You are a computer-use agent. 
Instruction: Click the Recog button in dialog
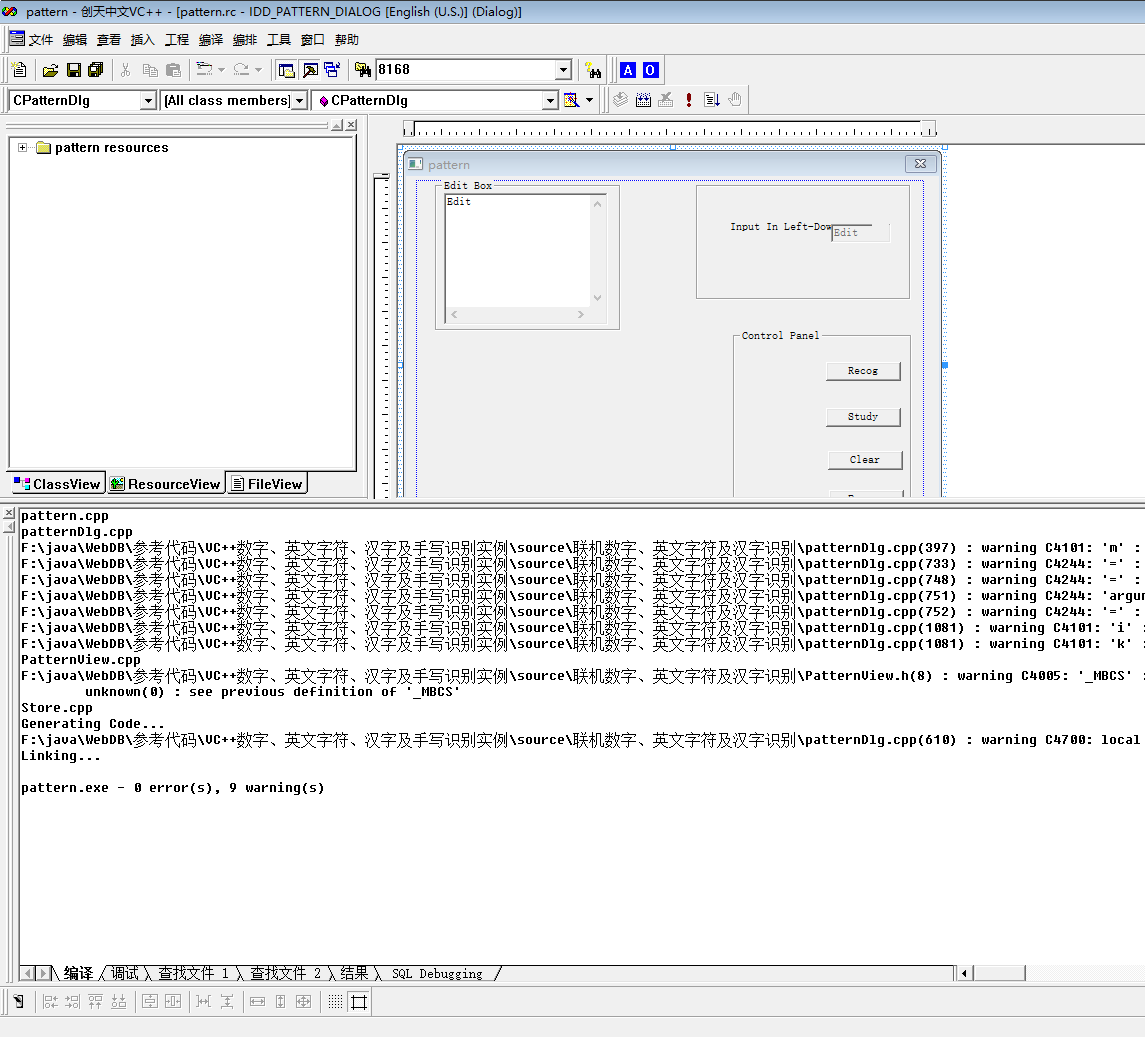click(863, 371)
